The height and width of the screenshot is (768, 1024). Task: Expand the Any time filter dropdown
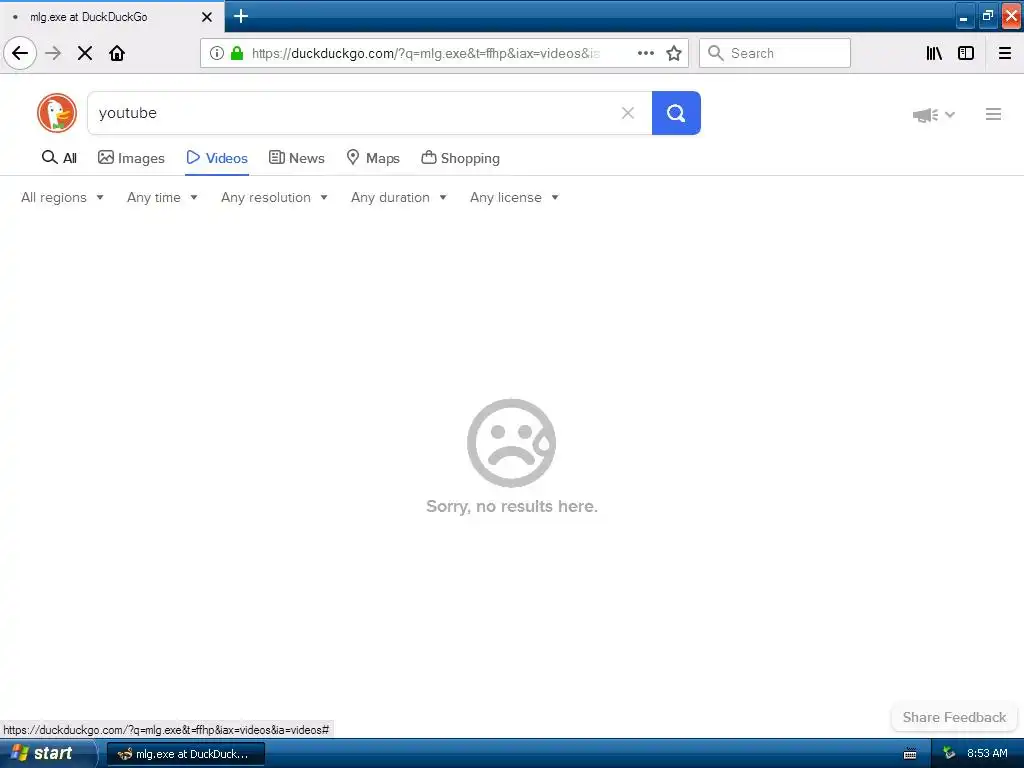point(162,197)
